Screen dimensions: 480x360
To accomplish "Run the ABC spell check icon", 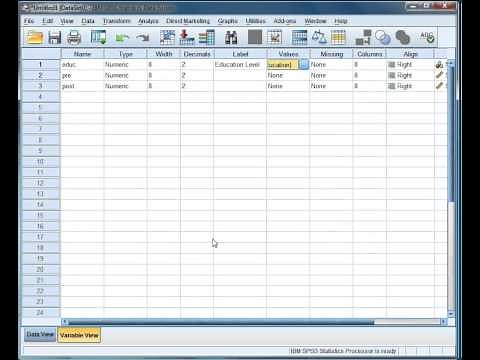I will (427, 37).
